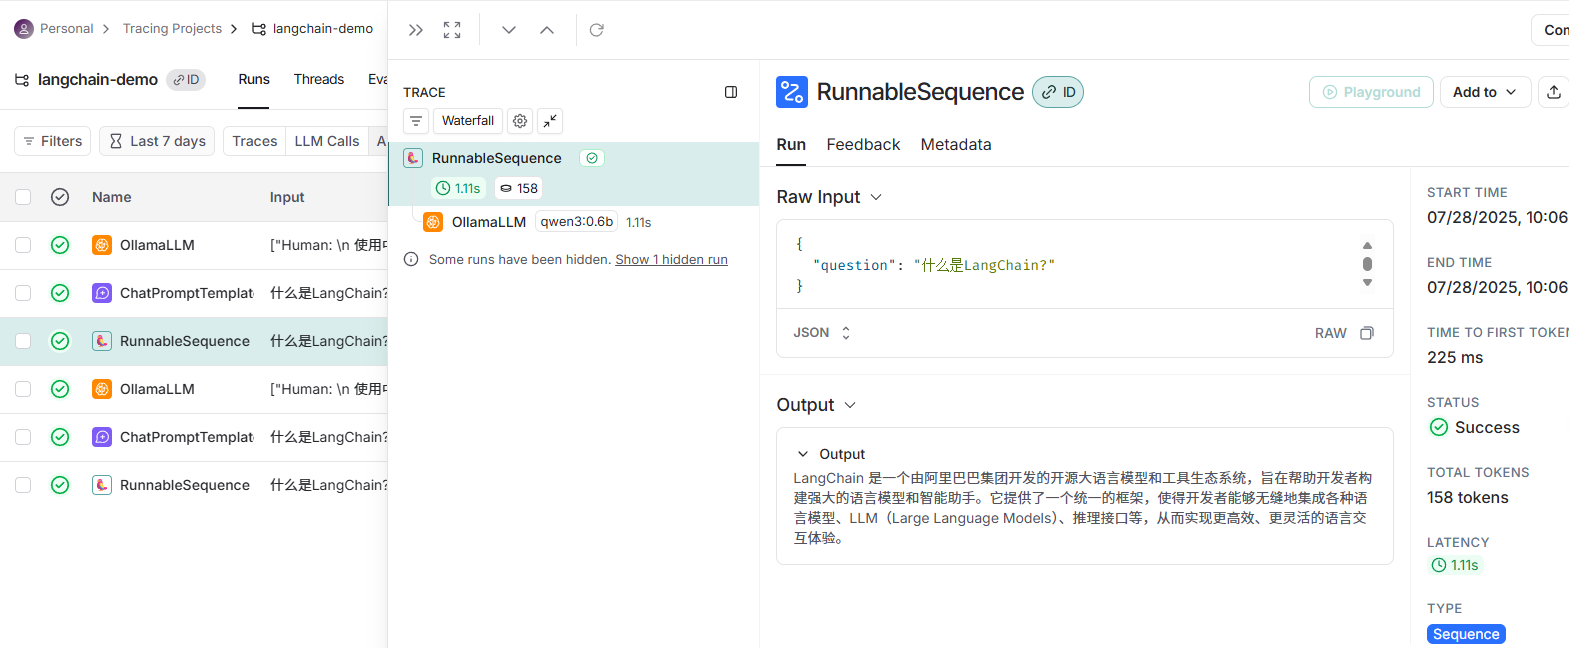Click Show 1 hidden run link
Image resolution: width=1569 pixels, height=648 pixels.
click(x=671, y=259)
